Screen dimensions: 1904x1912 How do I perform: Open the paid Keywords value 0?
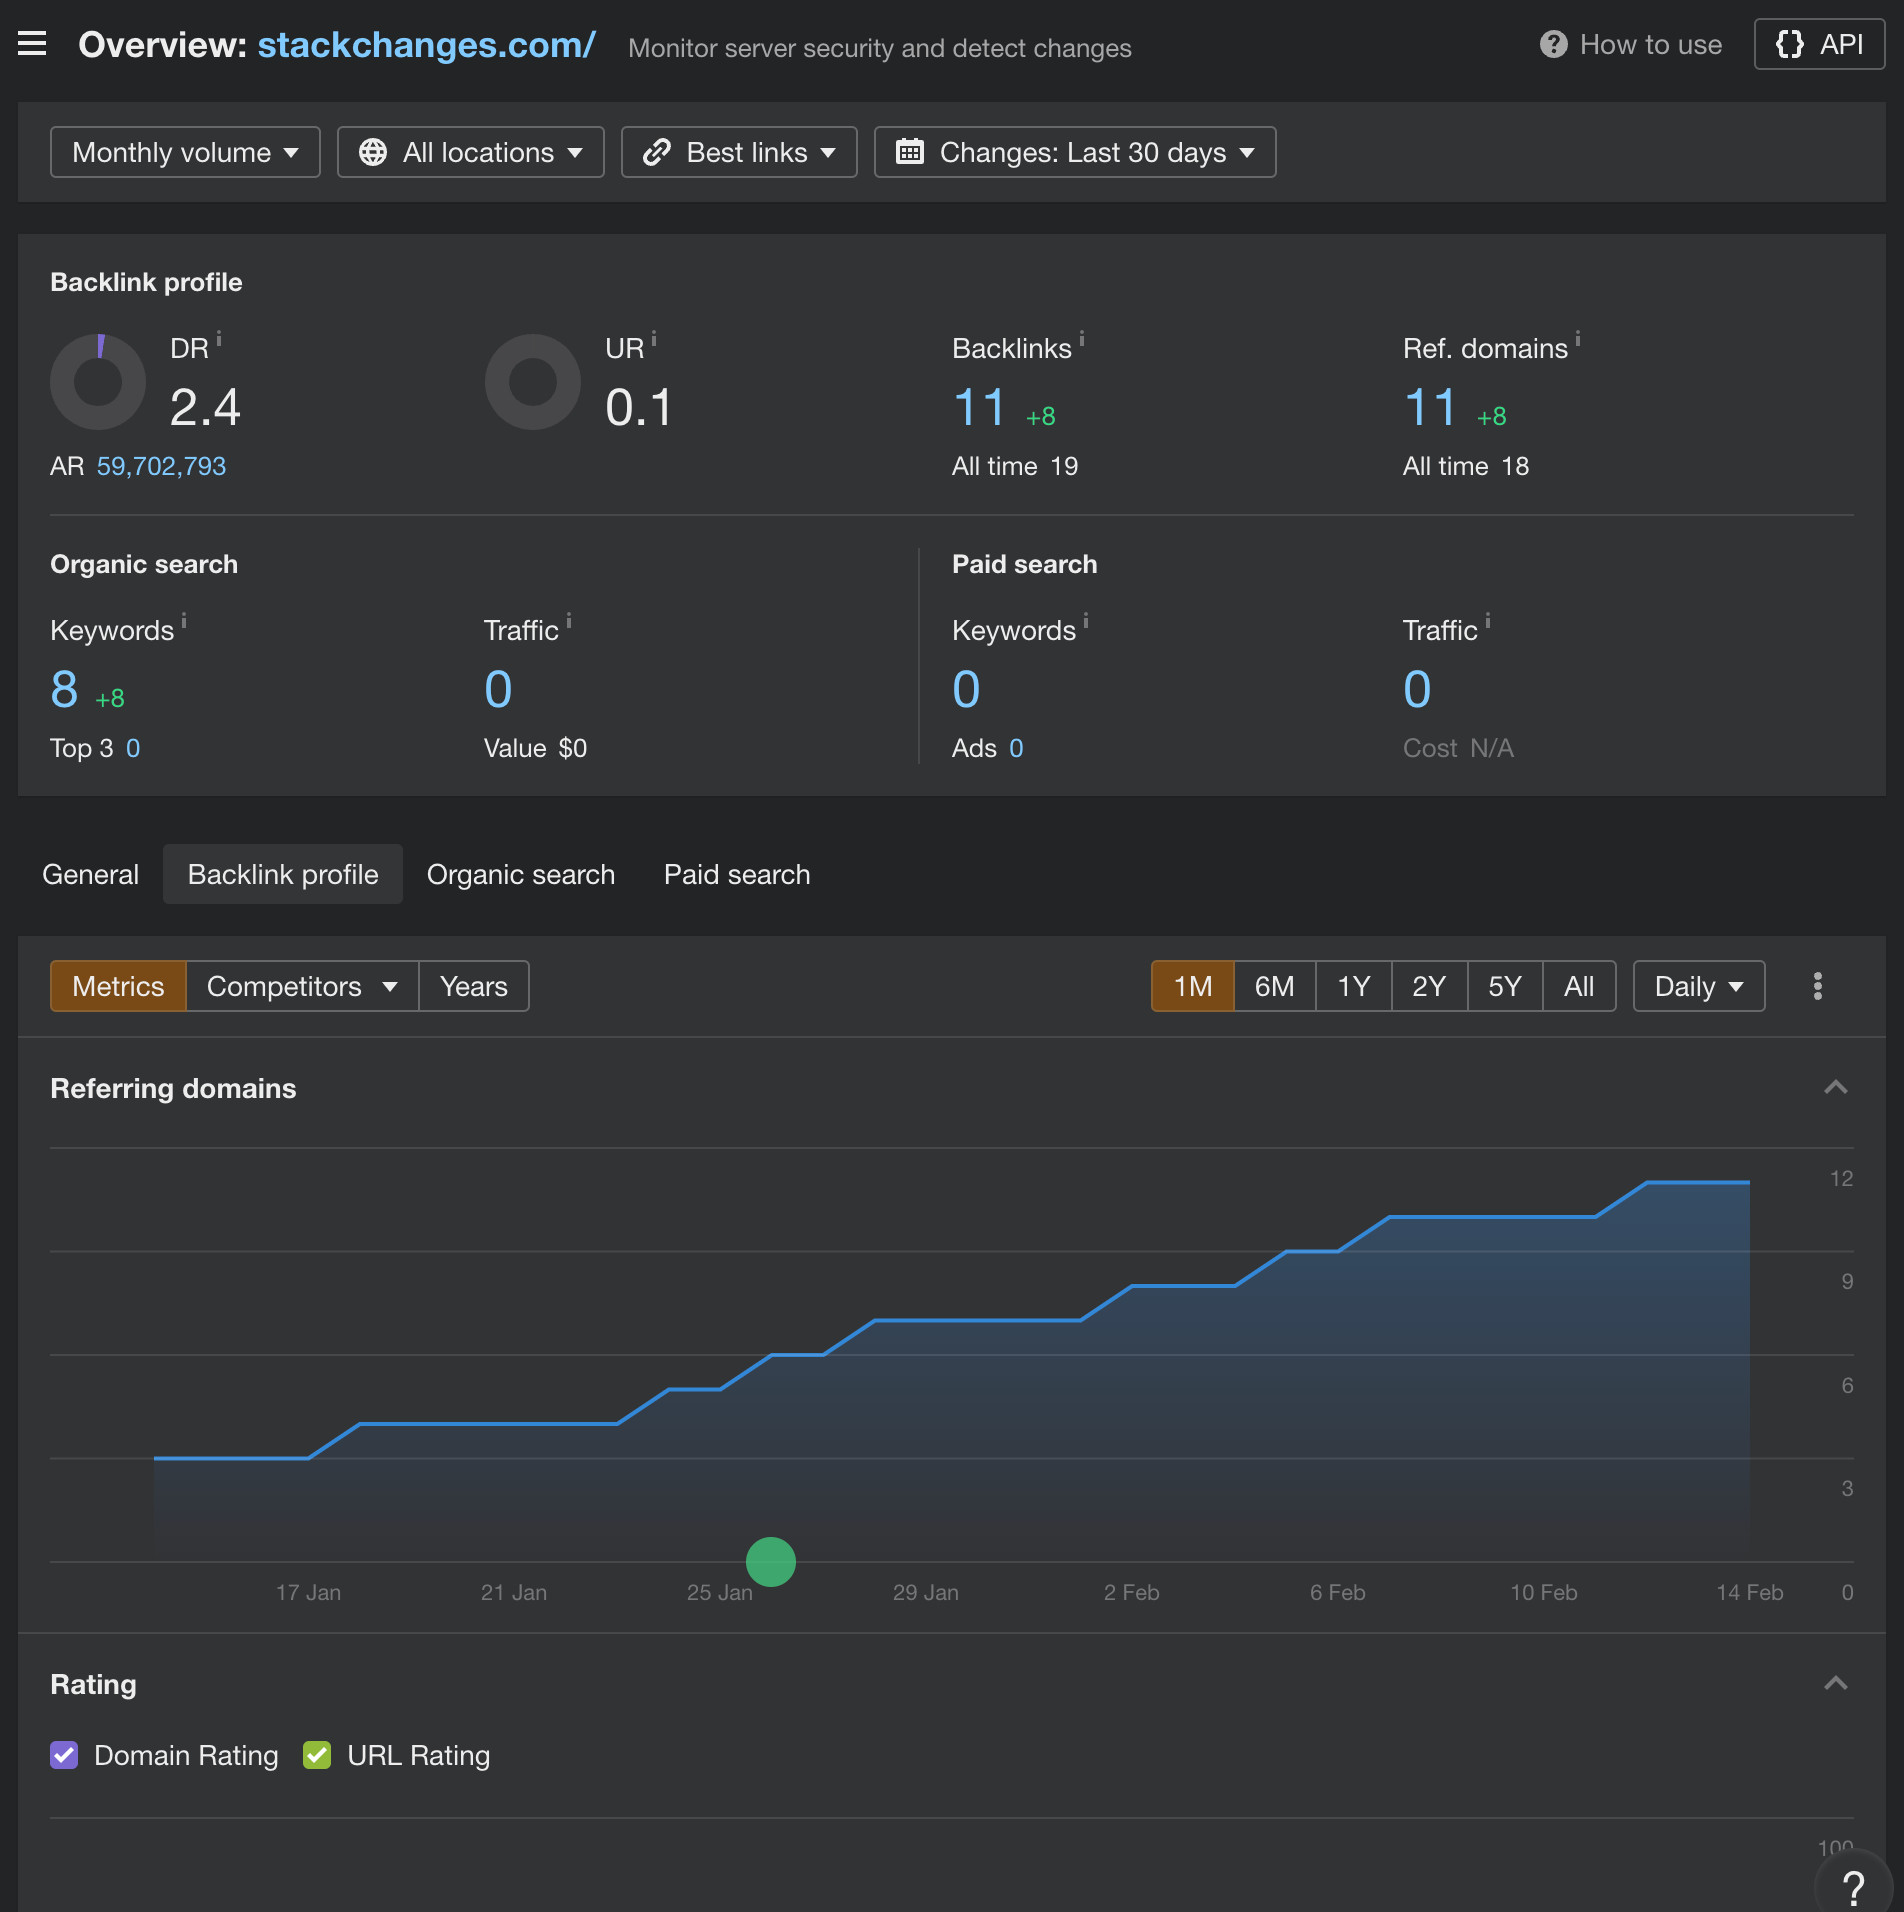tap(966, 690)
